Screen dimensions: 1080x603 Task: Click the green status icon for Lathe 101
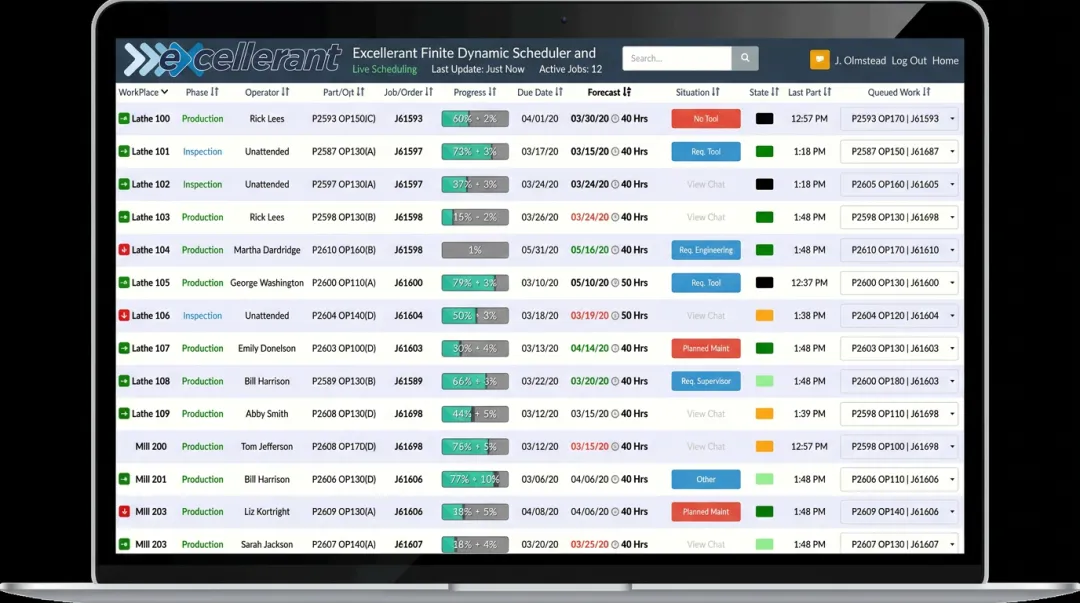pos(124,152)
